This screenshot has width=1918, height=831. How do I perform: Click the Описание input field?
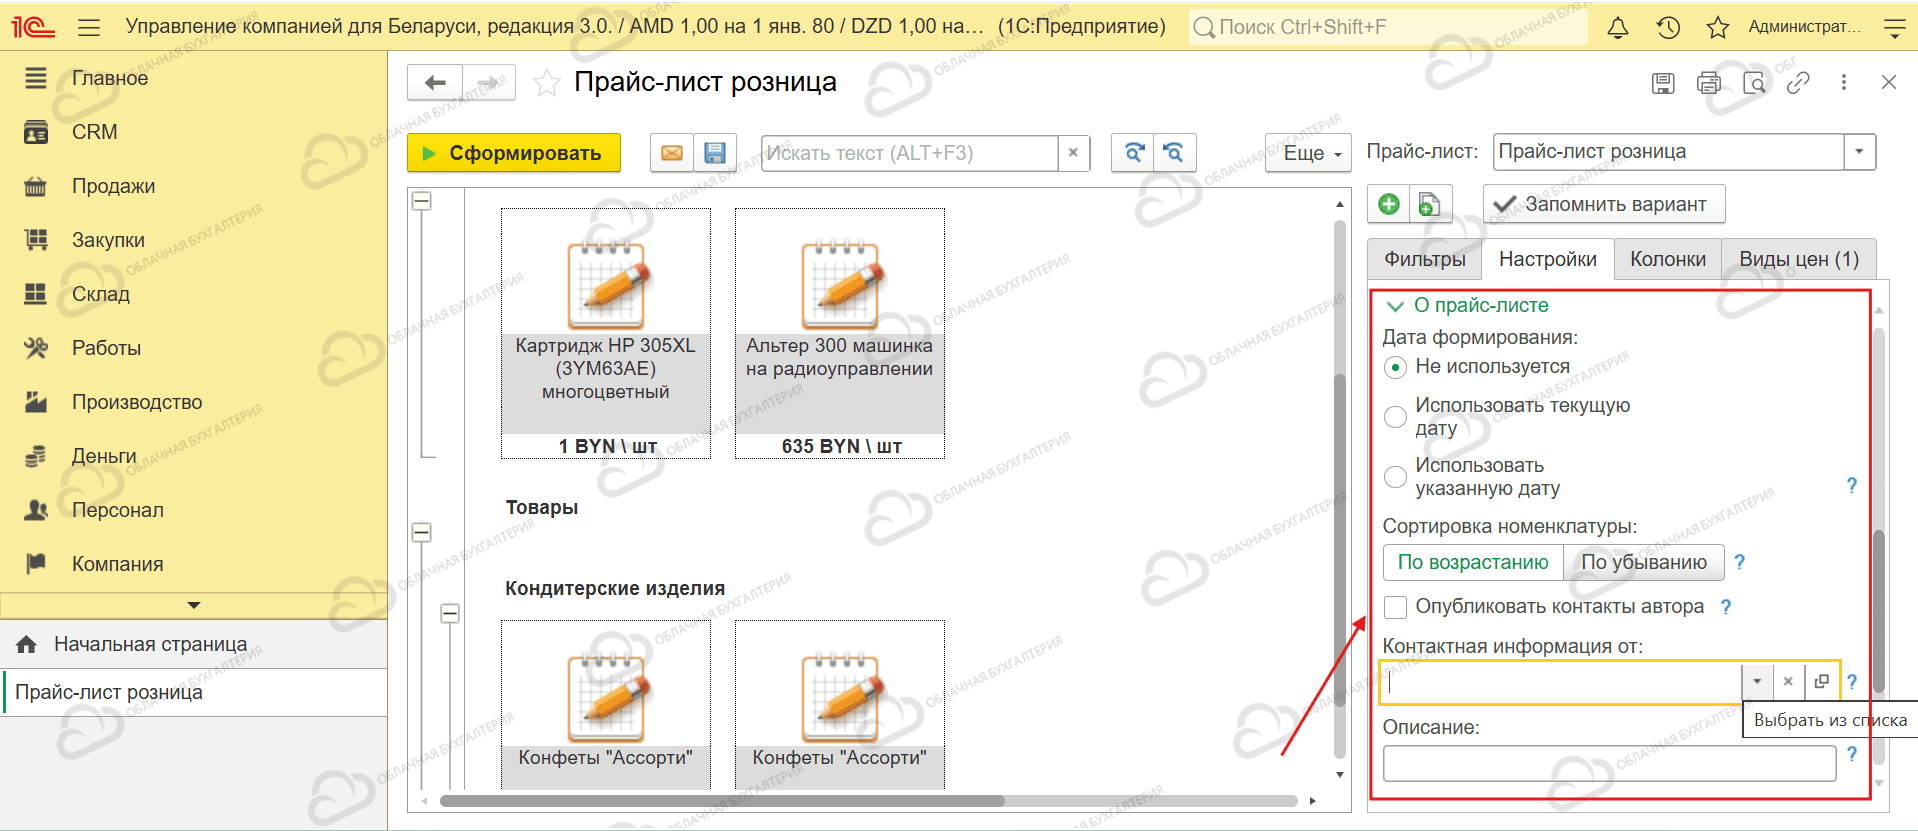[1609, 764]
